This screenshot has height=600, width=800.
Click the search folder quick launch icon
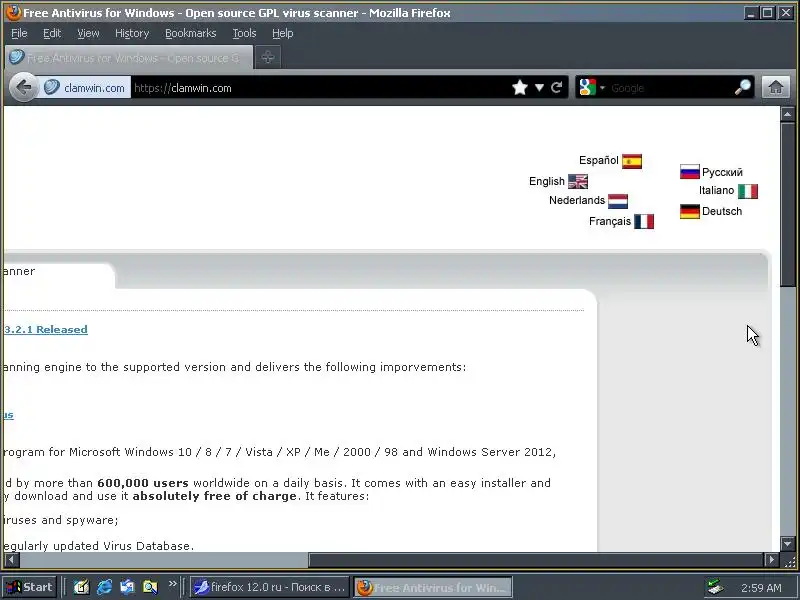pos(151,587)
